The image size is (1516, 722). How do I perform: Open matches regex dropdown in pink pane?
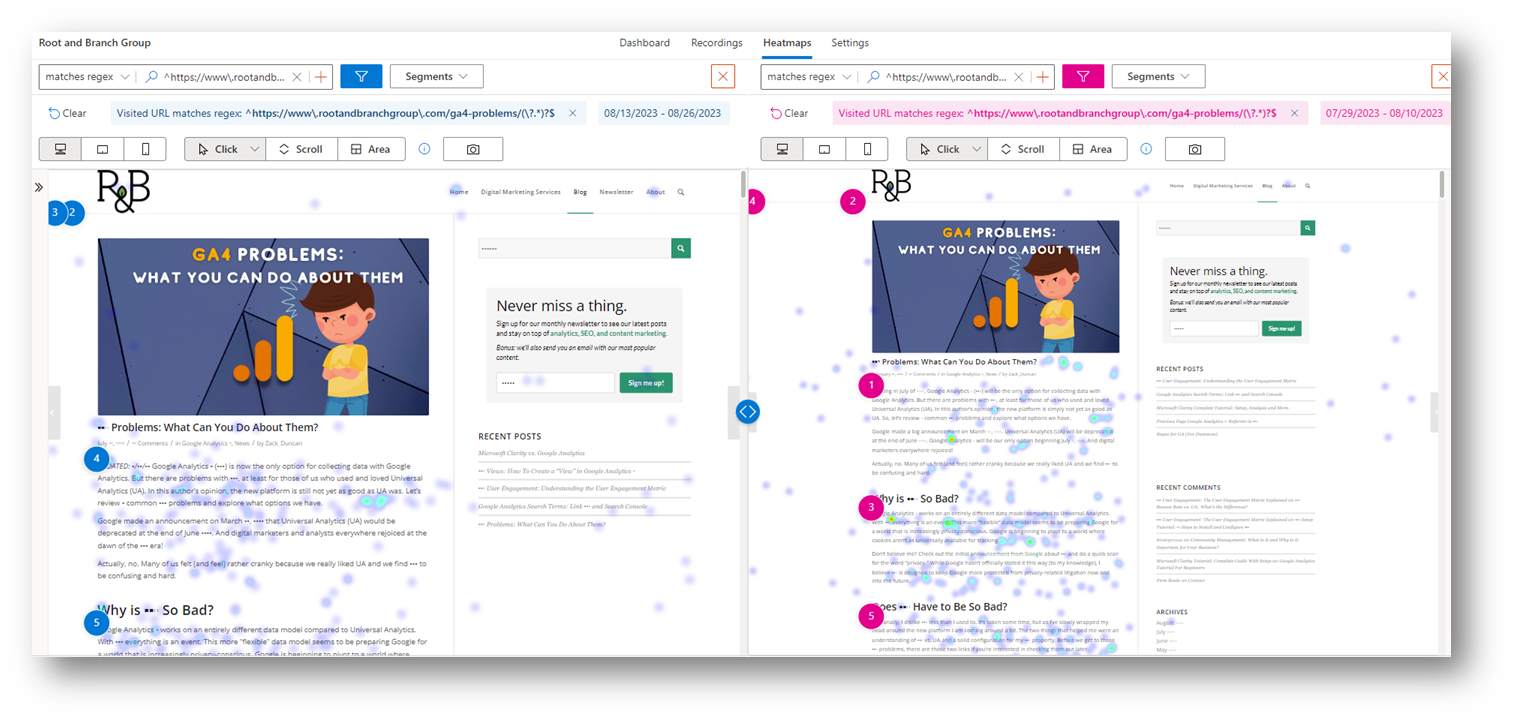click(809, 76)
